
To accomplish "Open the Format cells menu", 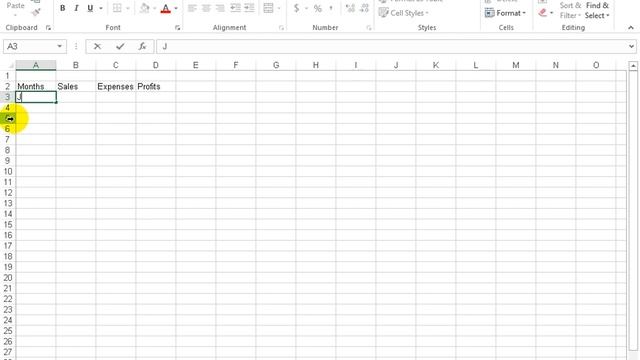I will click(505, 13).
